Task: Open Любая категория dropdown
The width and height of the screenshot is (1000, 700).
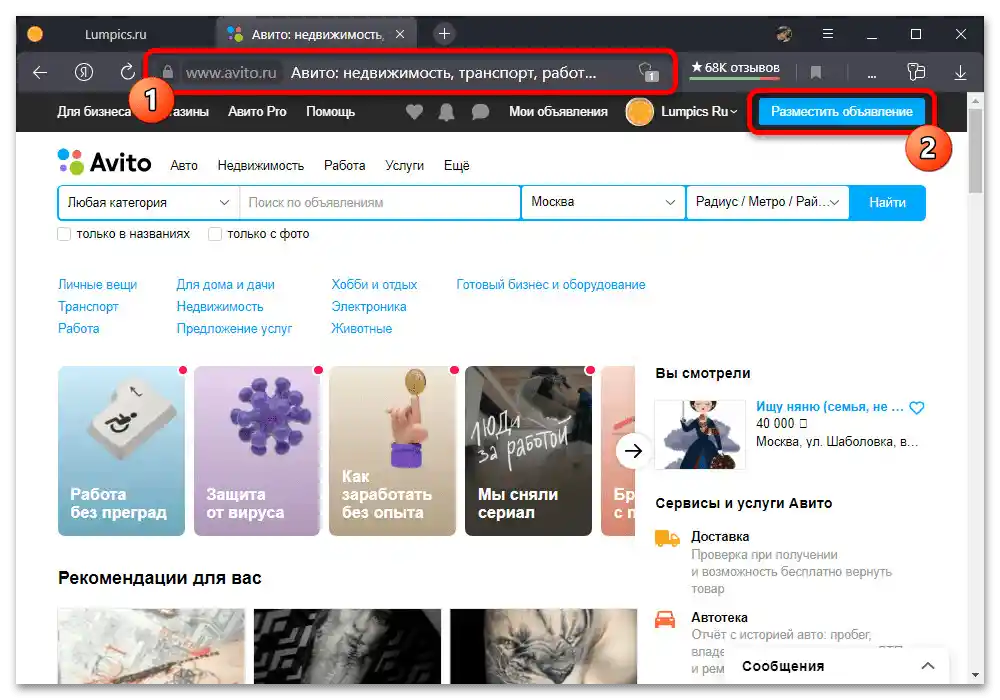Action: pos(149,202)
